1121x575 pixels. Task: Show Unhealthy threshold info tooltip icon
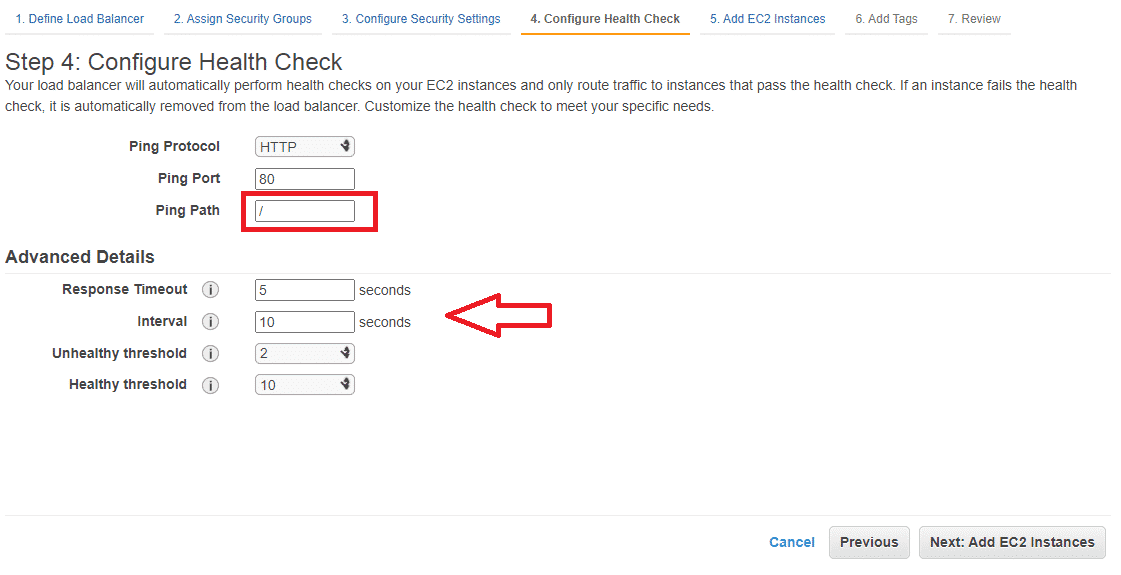click(210, 353)
